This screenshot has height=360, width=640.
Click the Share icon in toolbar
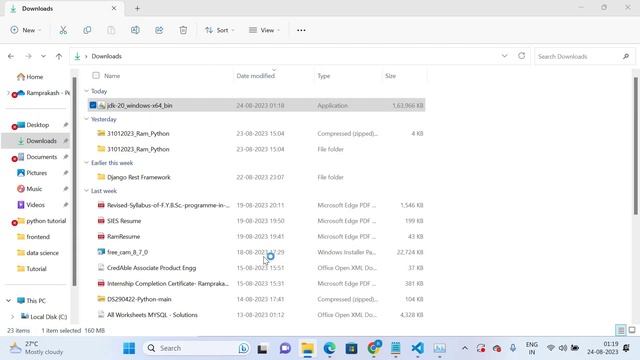pos(159,30)
